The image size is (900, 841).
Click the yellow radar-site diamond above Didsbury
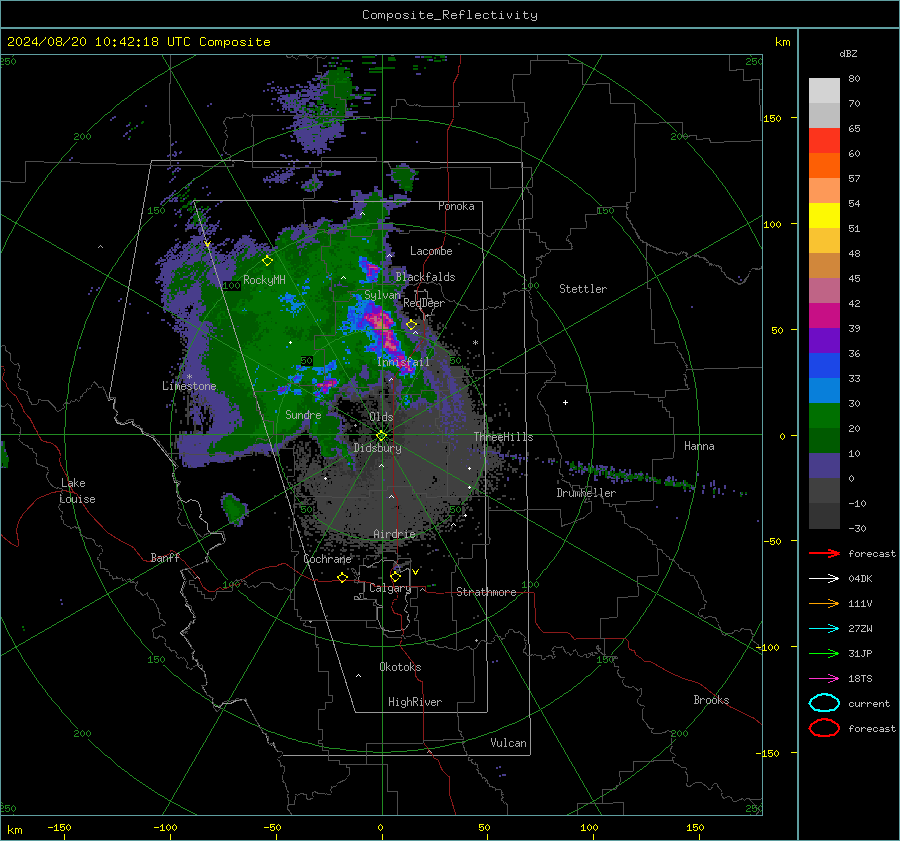click(x=381, y=436)
